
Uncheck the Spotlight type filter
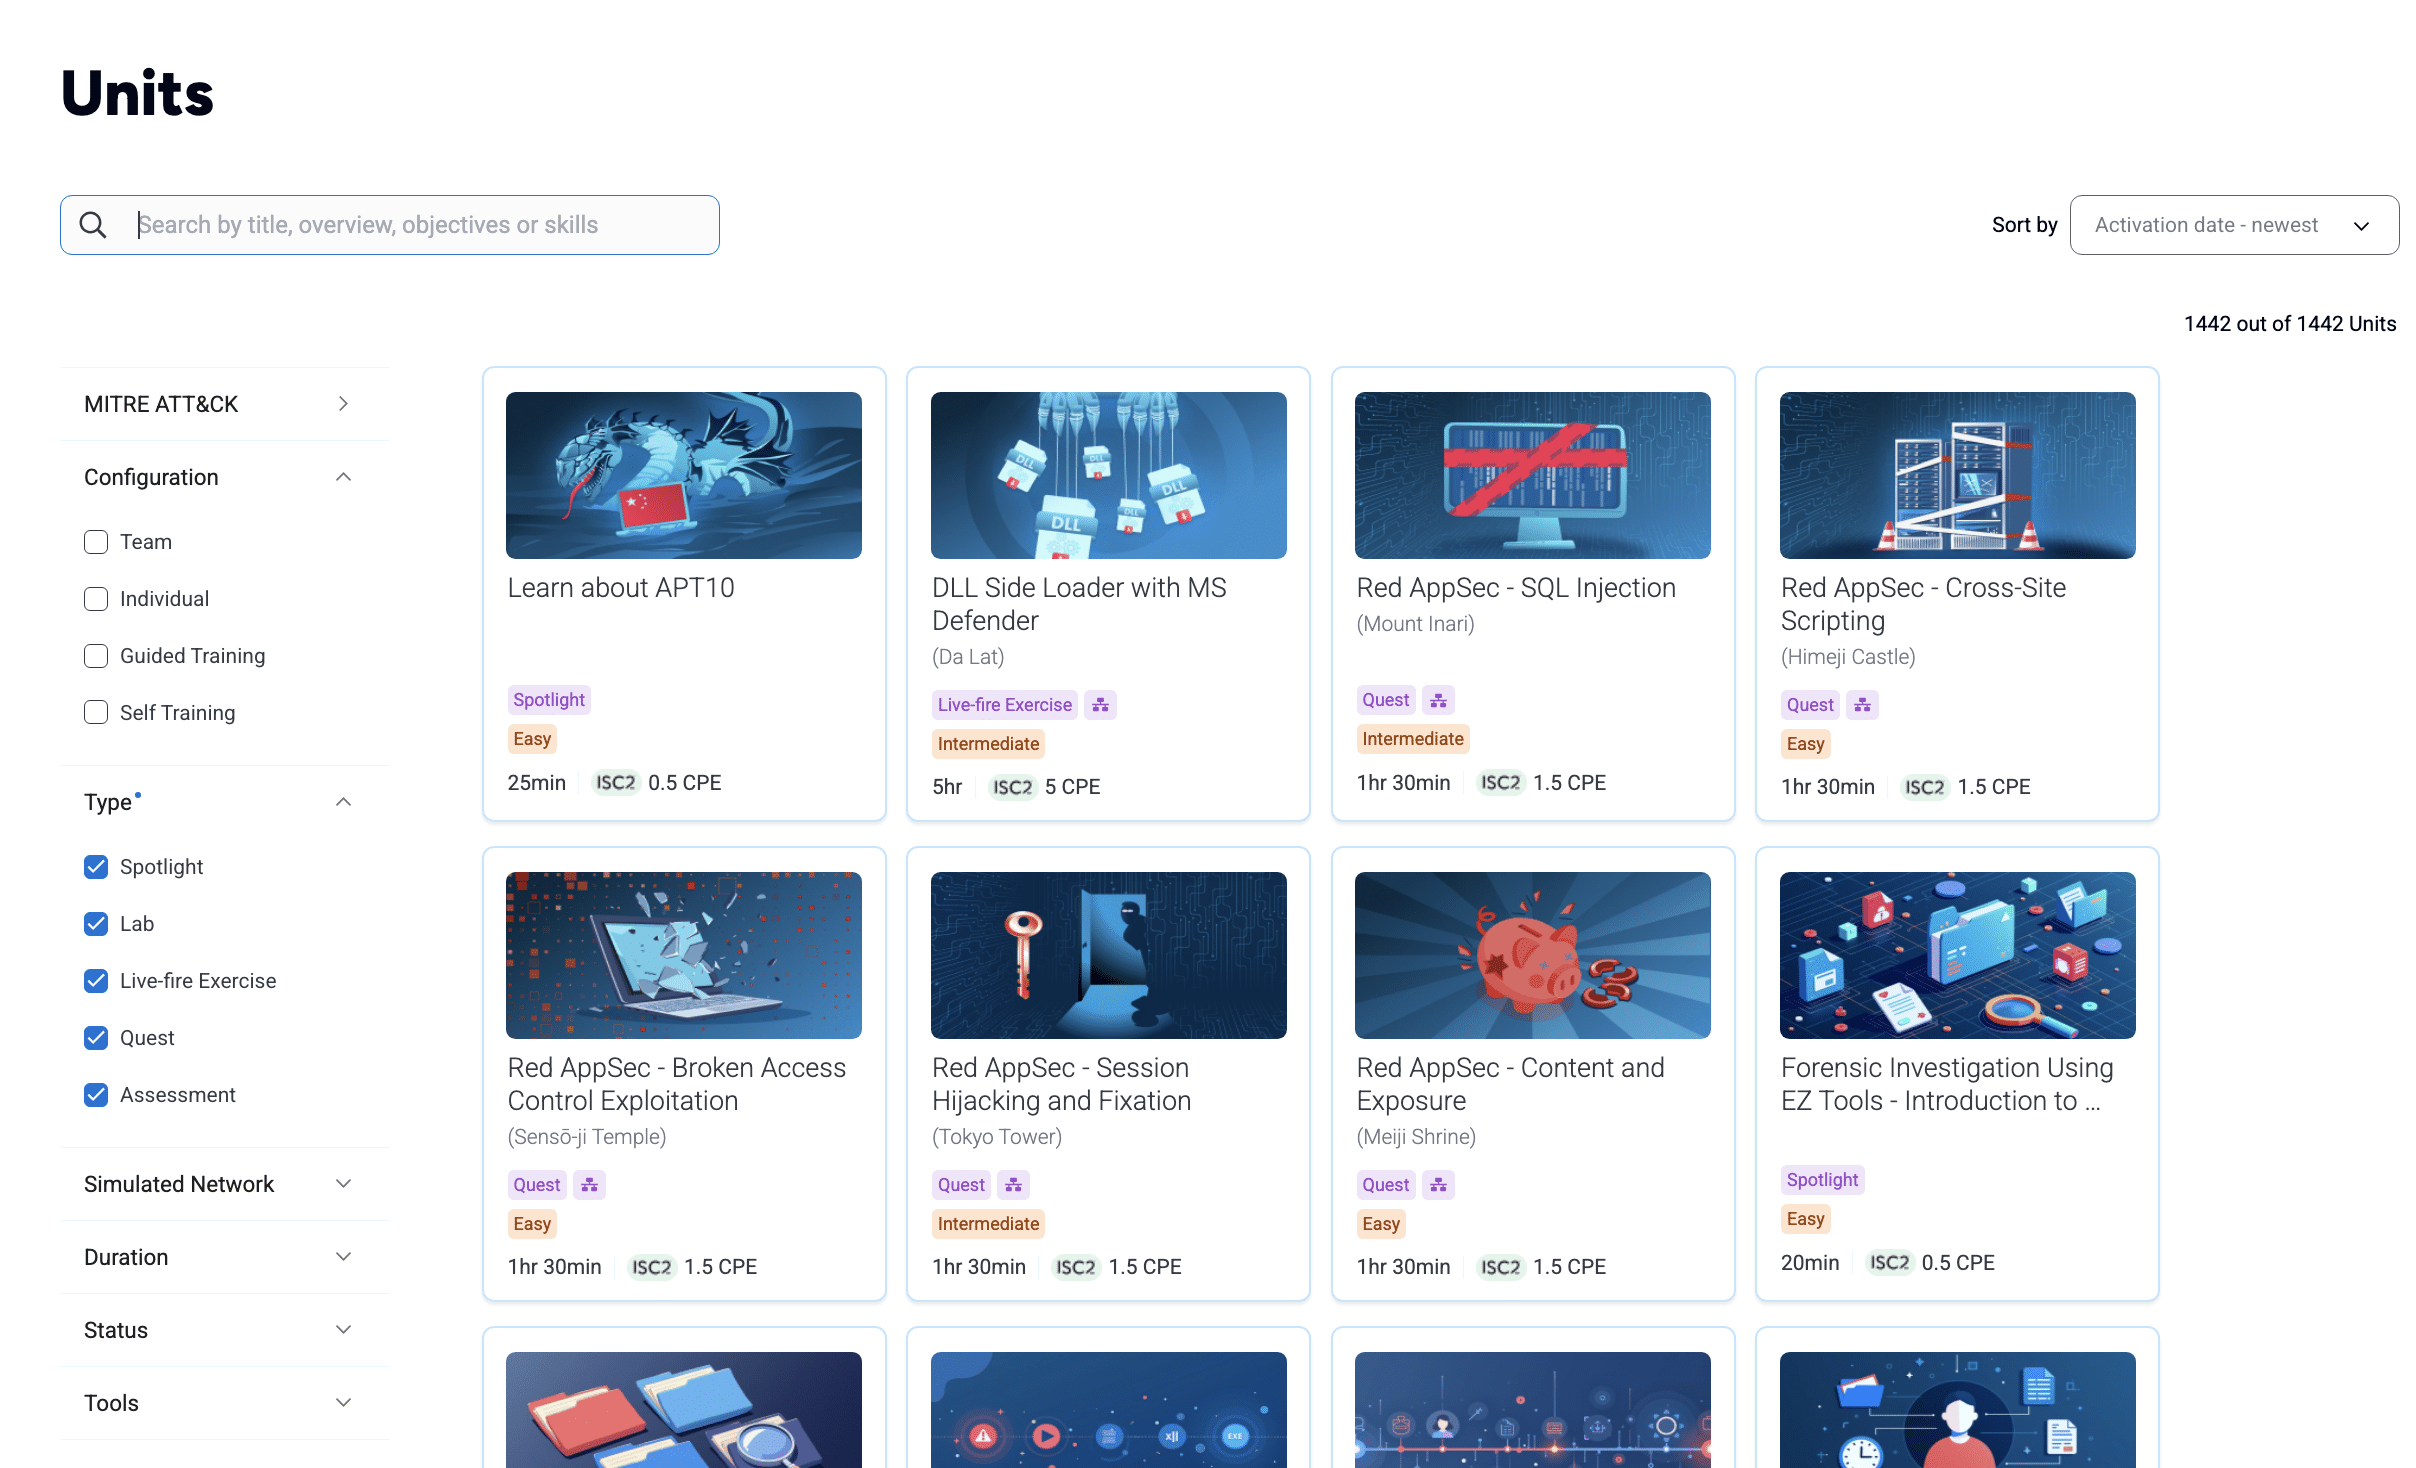point(96,867)
